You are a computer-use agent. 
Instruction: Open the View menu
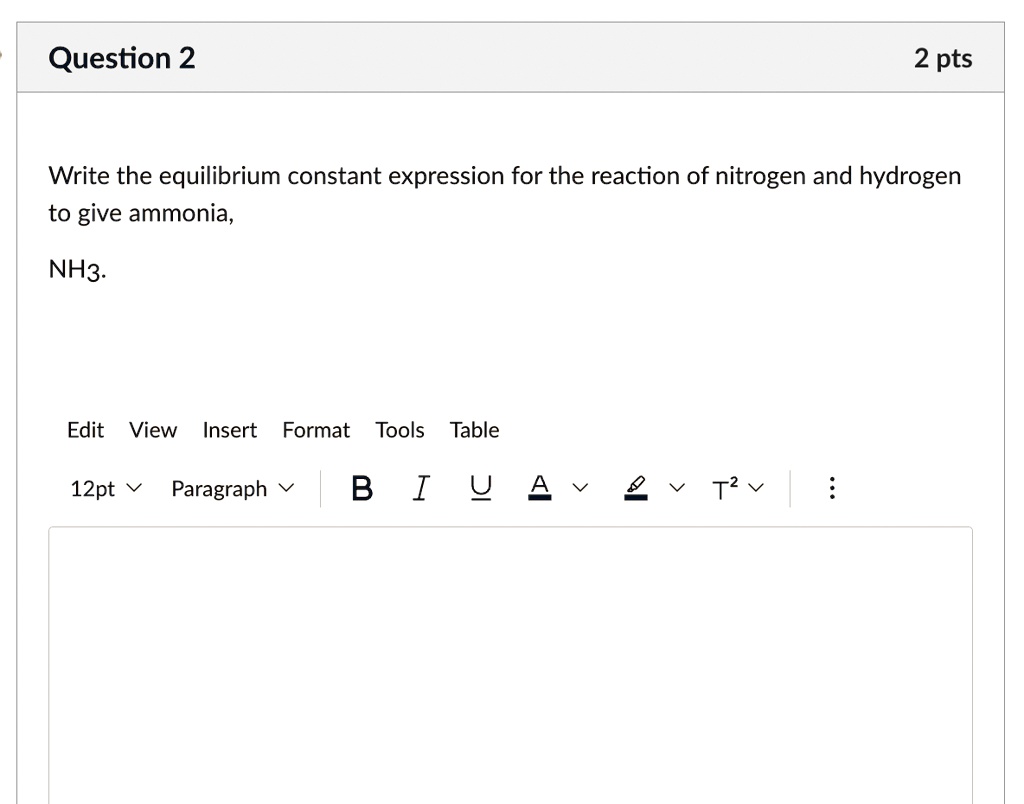click(x=152, y=430)
